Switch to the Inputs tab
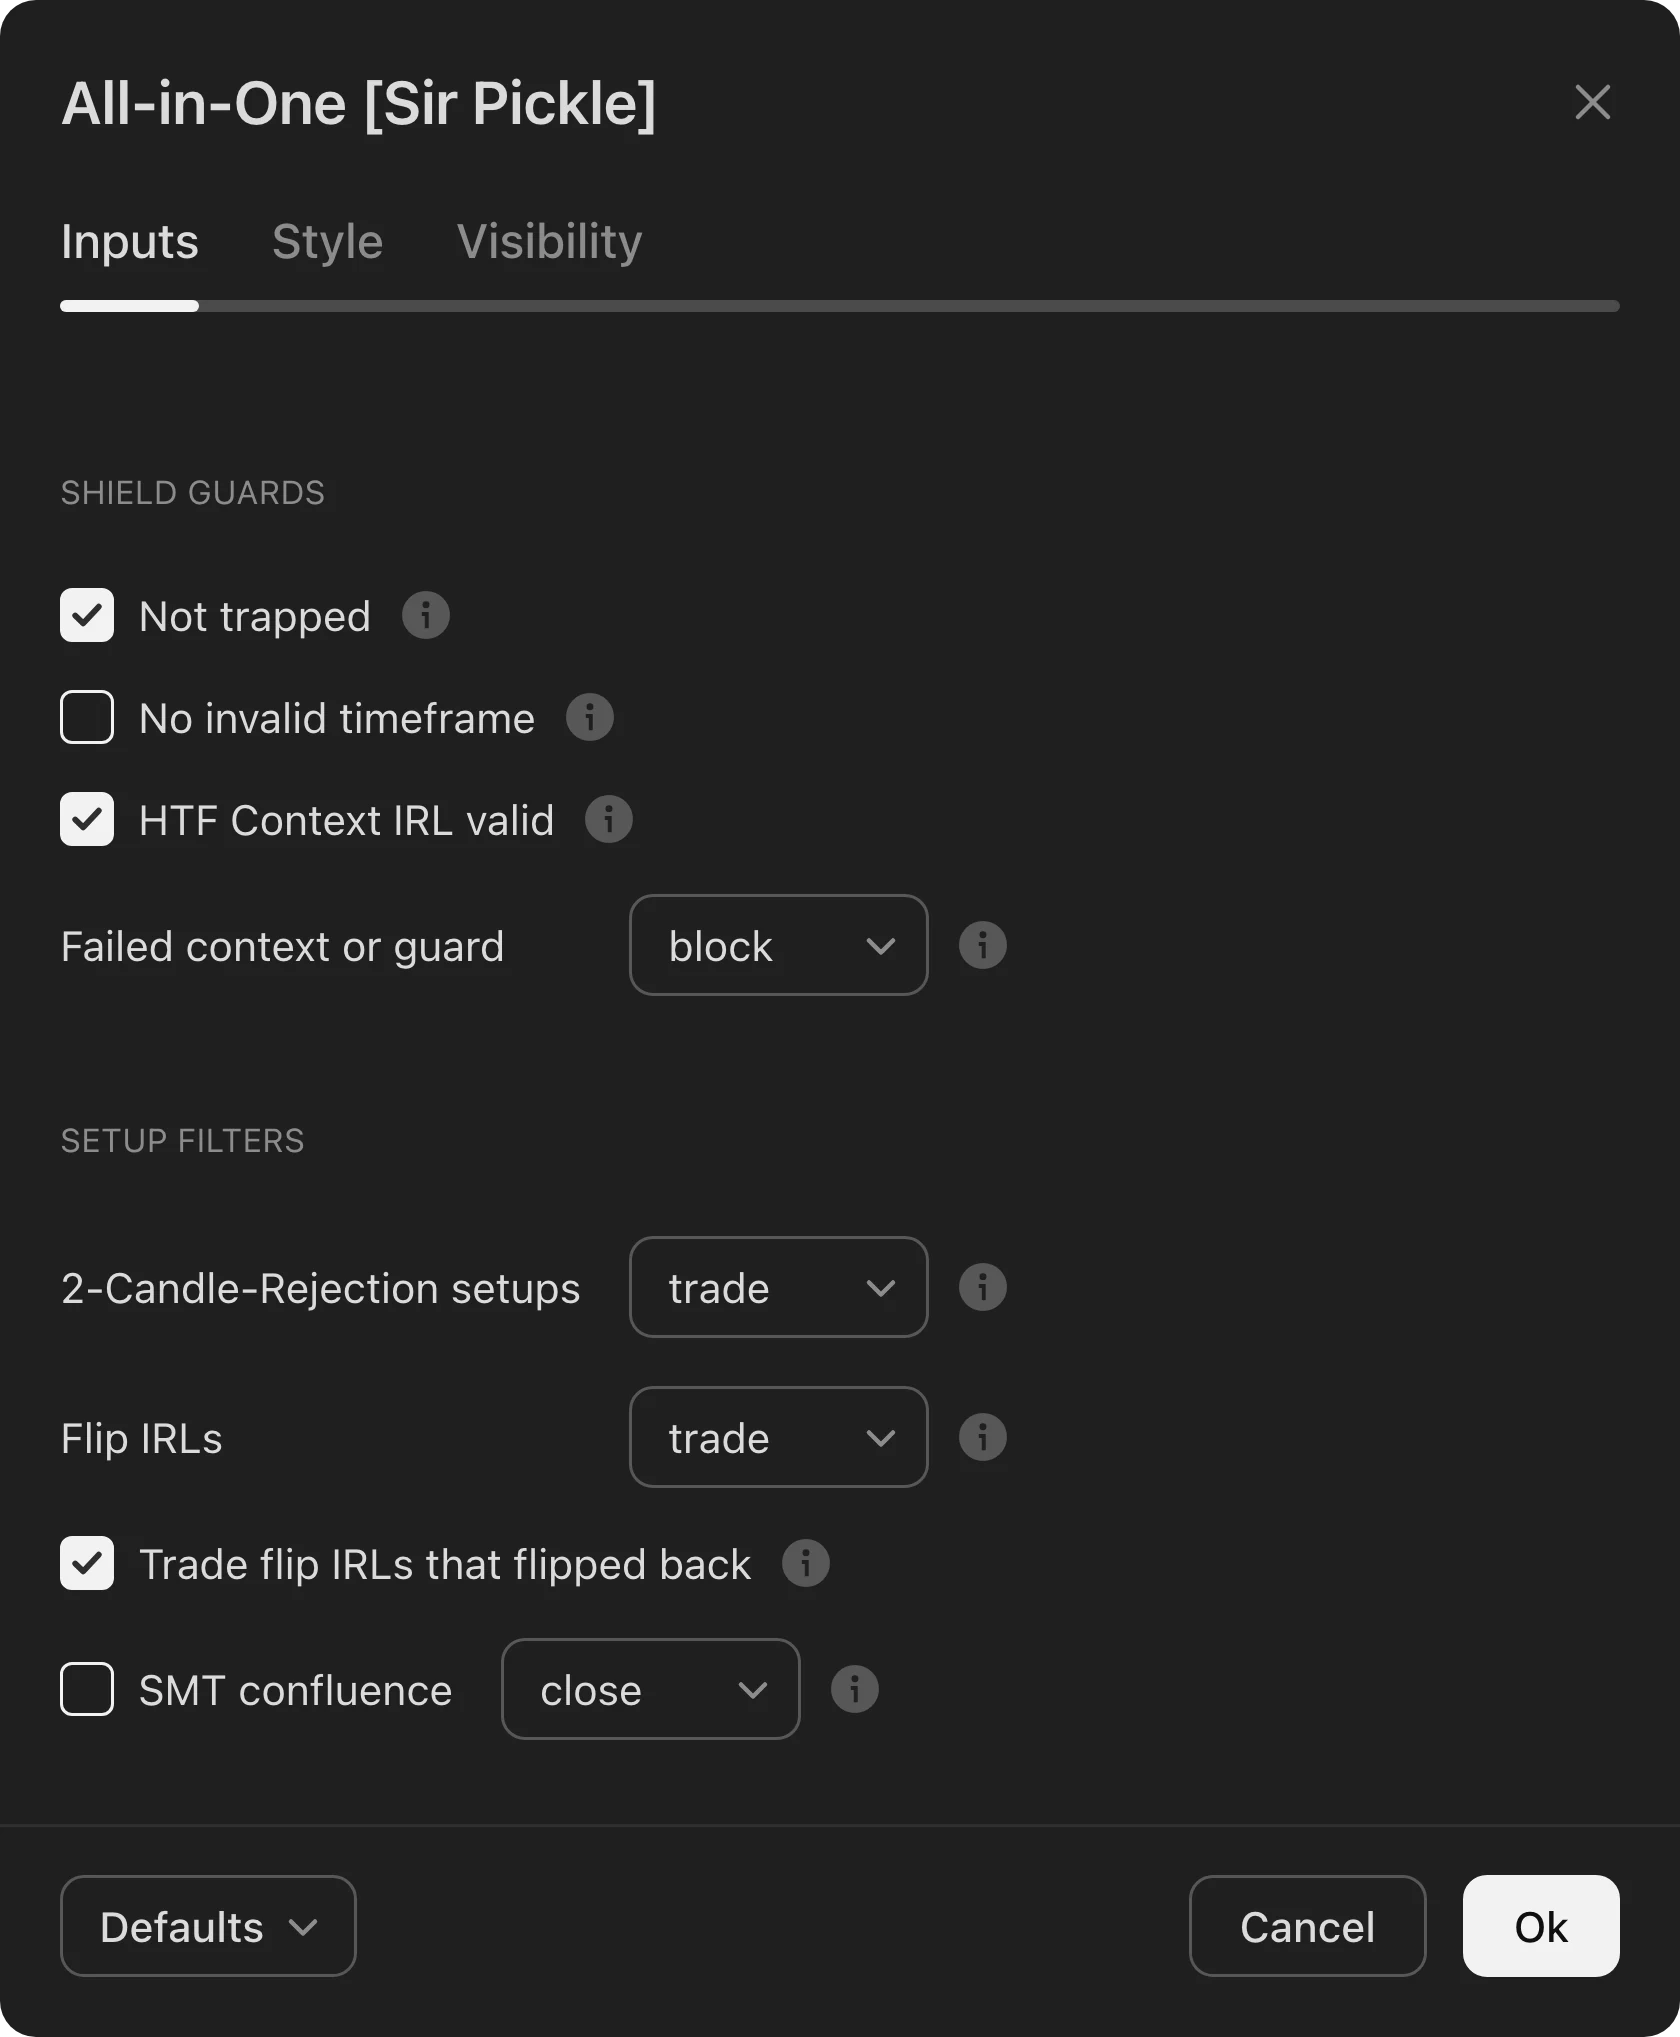This screenshot has height=2037, width=1680. [130, 242]
